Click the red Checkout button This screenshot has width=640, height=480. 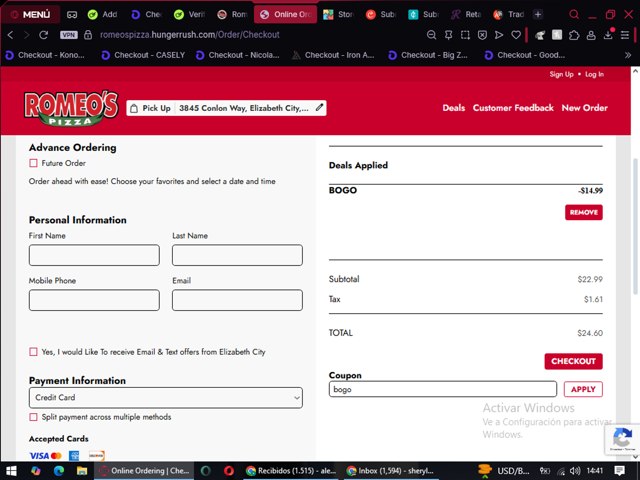pos(573,361)
